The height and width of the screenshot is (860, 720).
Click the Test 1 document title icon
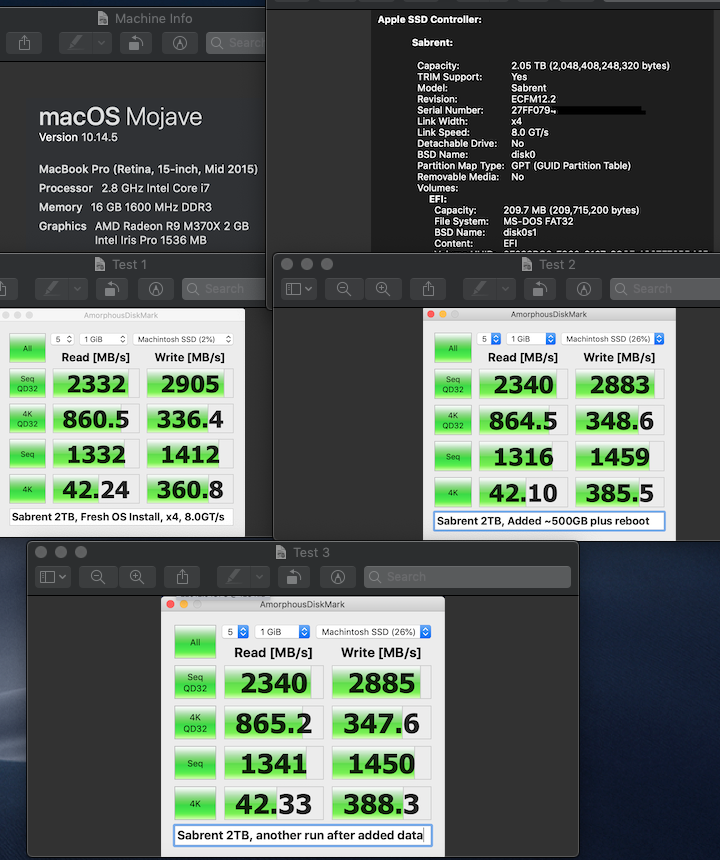pos(100,264)
